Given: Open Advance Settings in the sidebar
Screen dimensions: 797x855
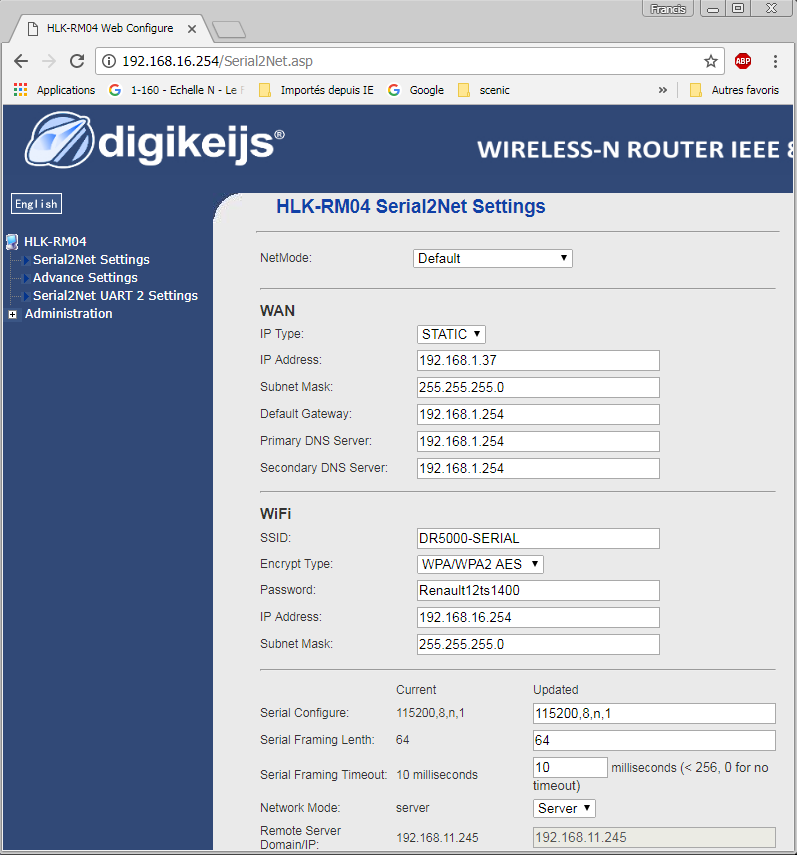Looking at the screenshot, I should coord(85,278).
